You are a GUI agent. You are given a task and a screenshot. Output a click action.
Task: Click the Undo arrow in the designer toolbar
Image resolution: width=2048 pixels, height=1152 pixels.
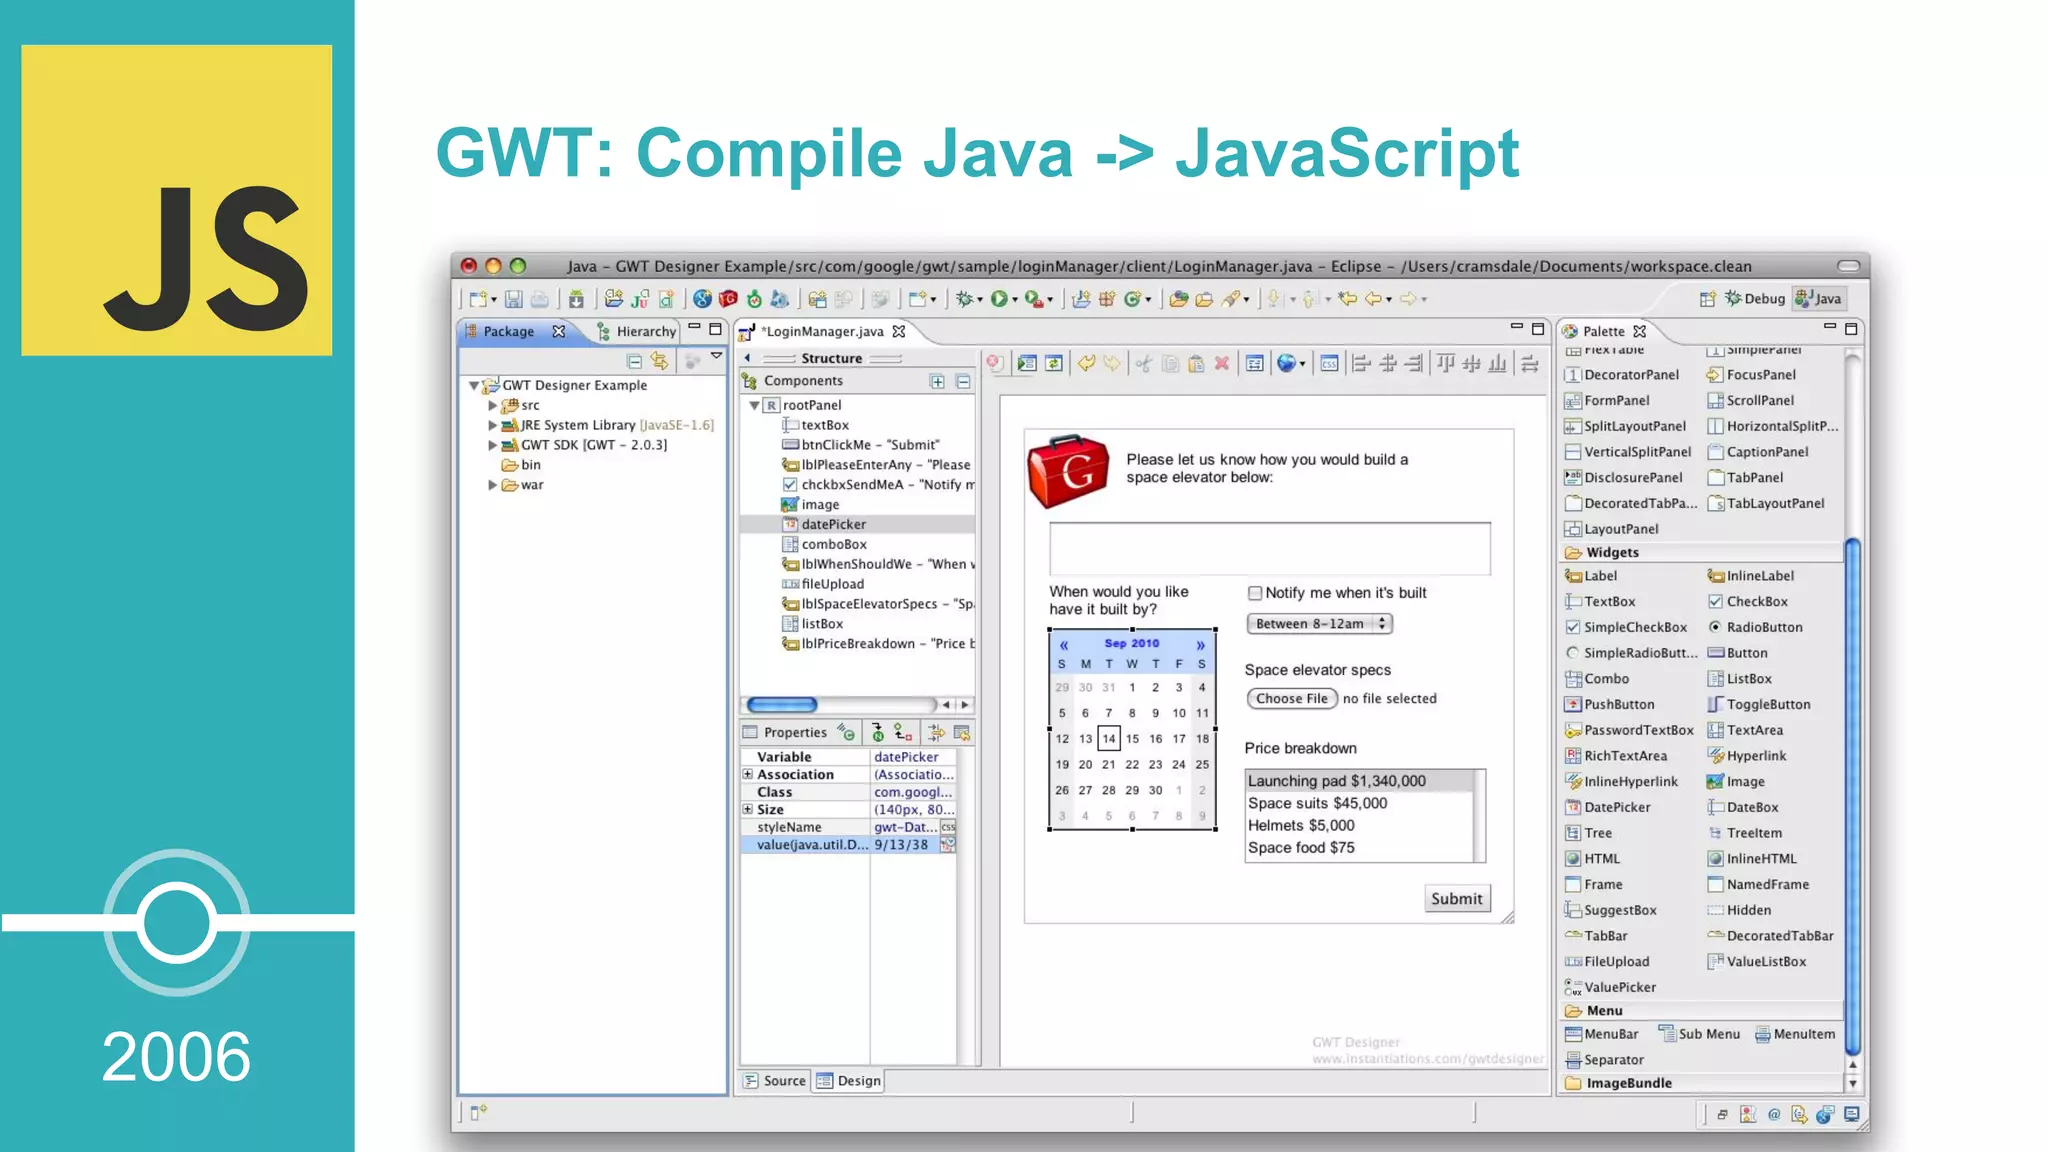tap(1086, 364)
